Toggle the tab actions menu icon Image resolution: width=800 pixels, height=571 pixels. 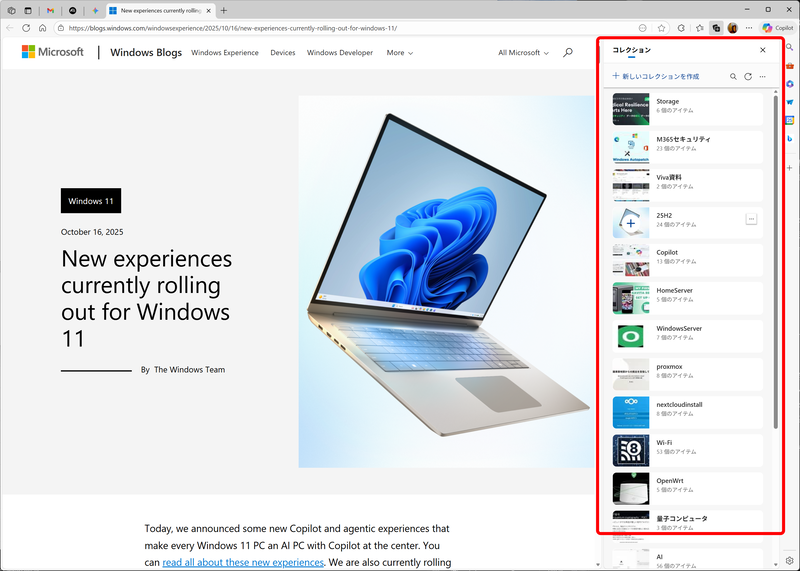click(28, 10)
